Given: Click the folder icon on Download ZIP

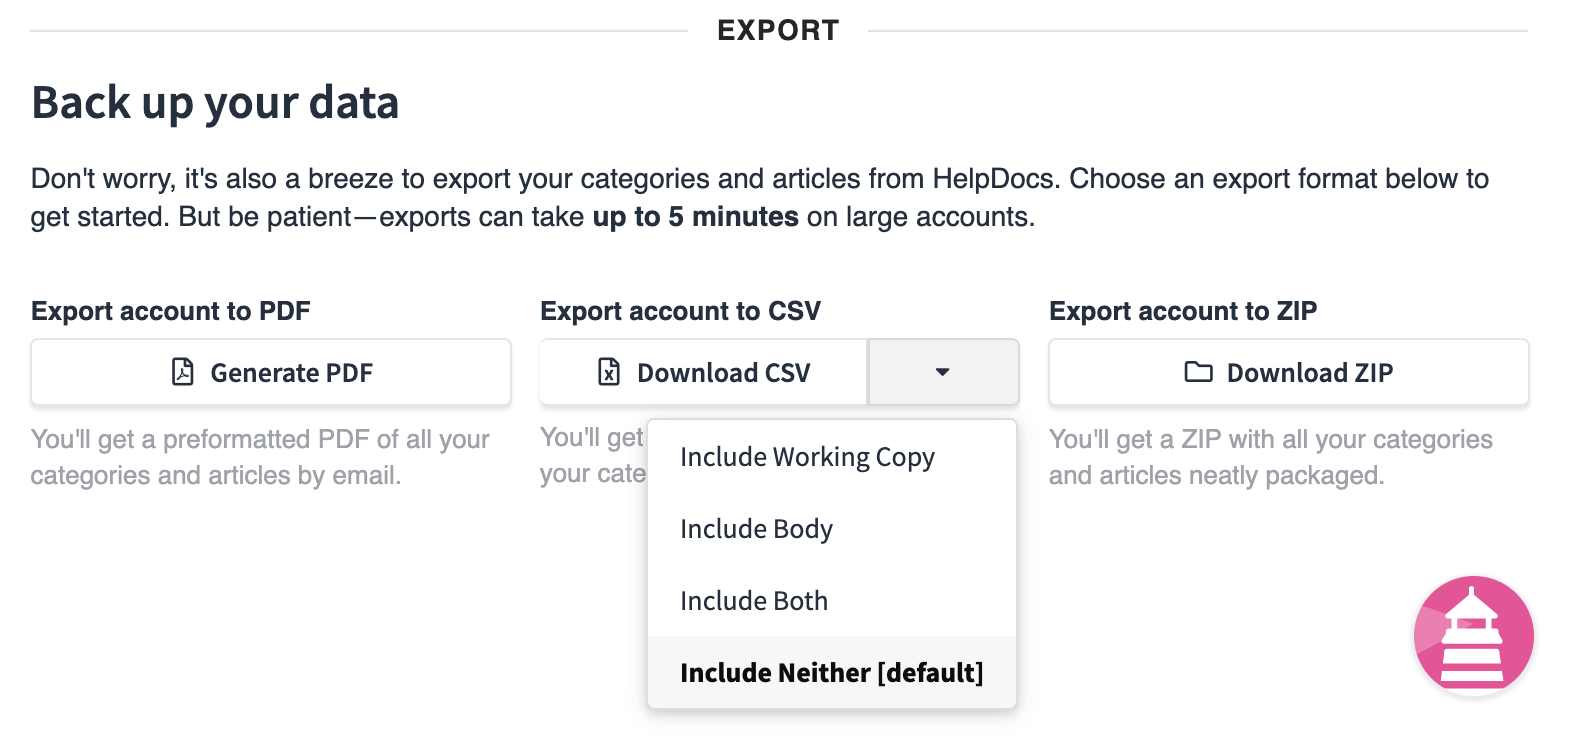Looking at the screenshot, I should tap(1199, 372).
